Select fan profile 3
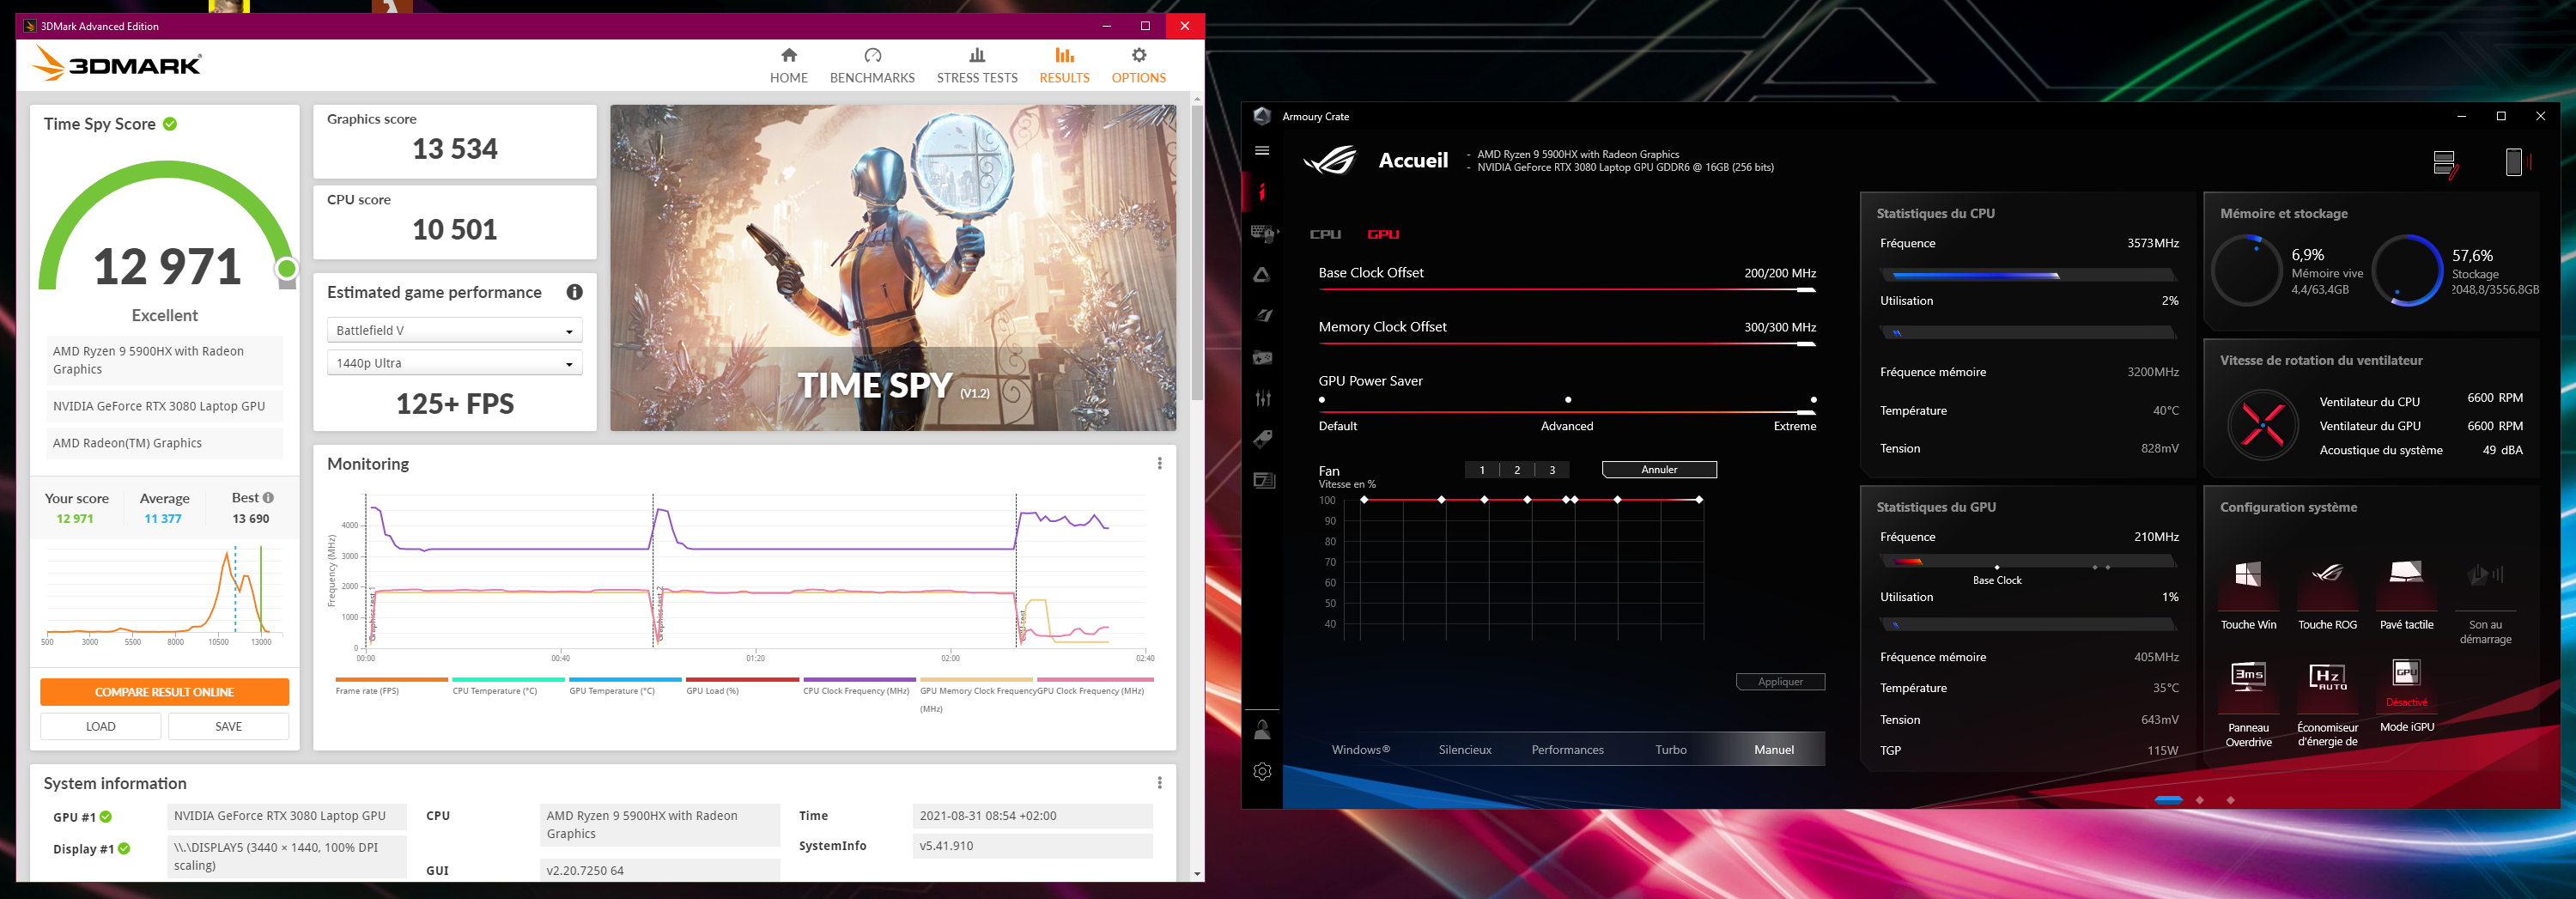 coord(1552,470)
